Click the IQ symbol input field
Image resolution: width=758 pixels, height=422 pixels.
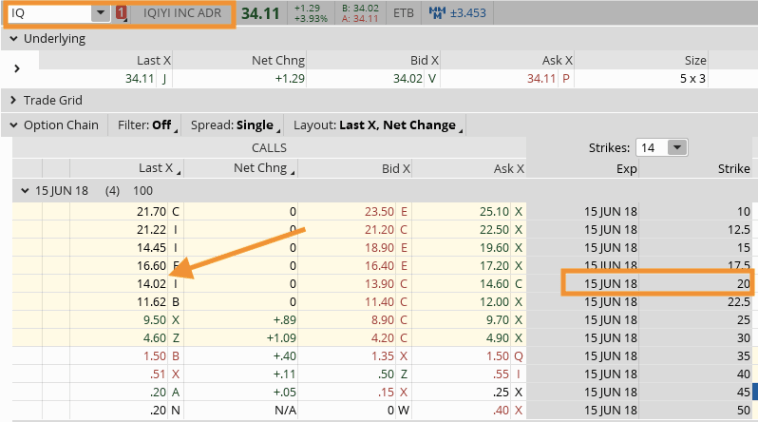(x=48, y=13)
